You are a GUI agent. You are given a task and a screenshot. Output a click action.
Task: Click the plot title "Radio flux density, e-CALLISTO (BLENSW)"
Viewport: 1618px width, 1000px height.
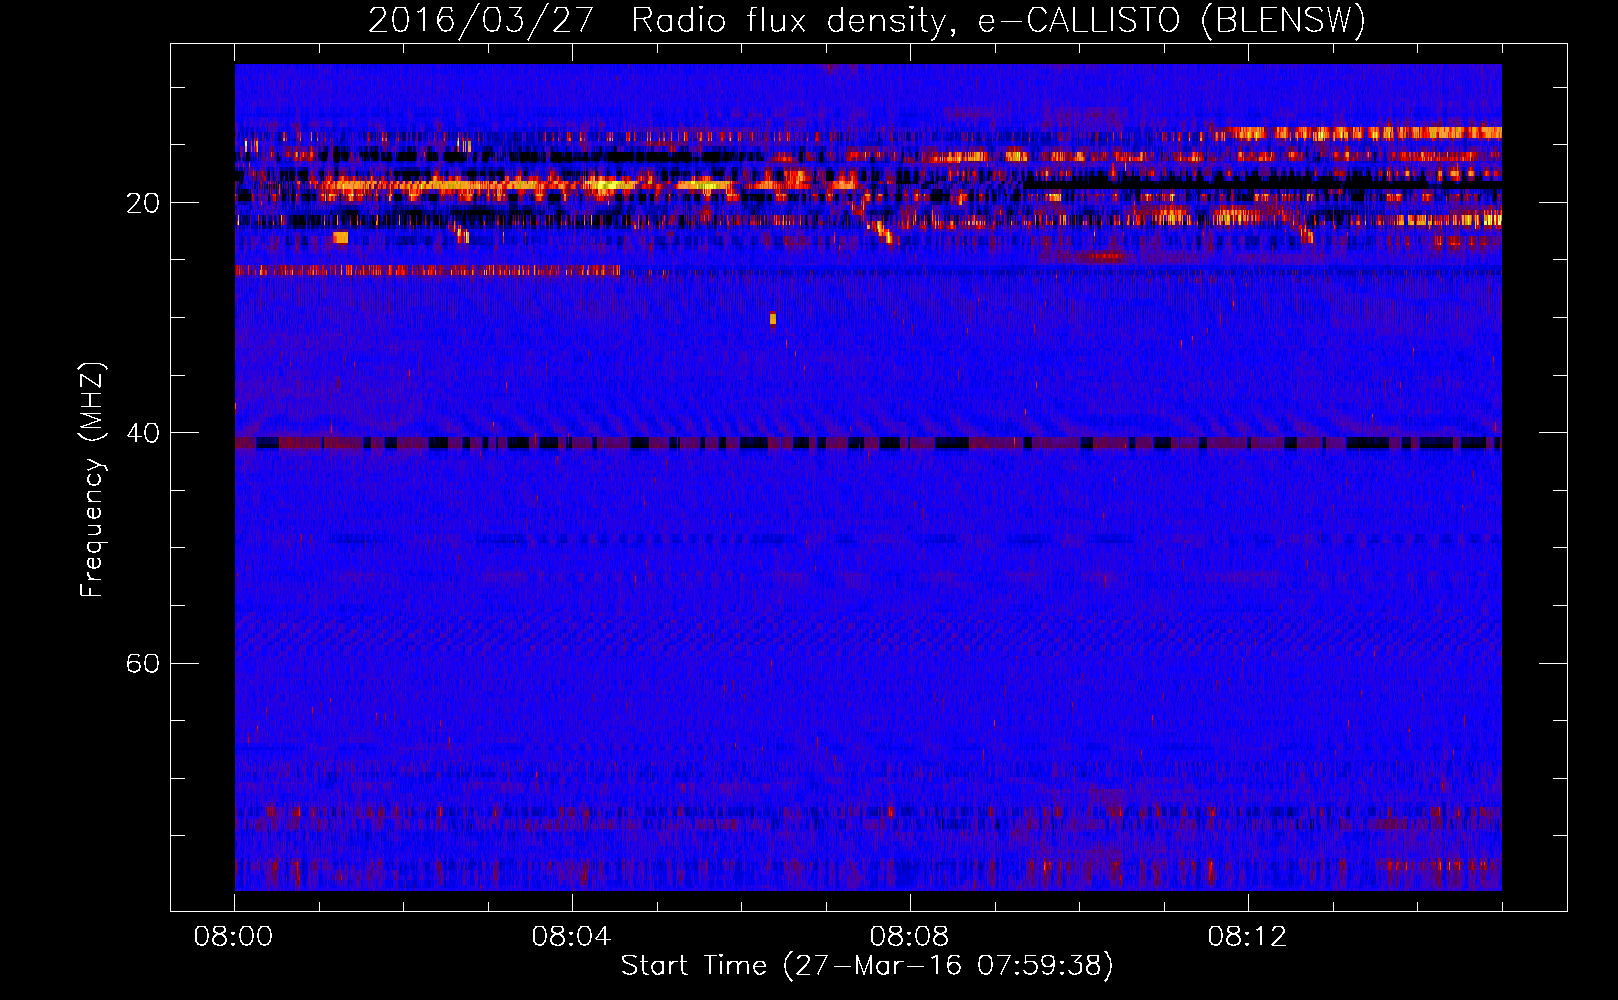[999, 20]
